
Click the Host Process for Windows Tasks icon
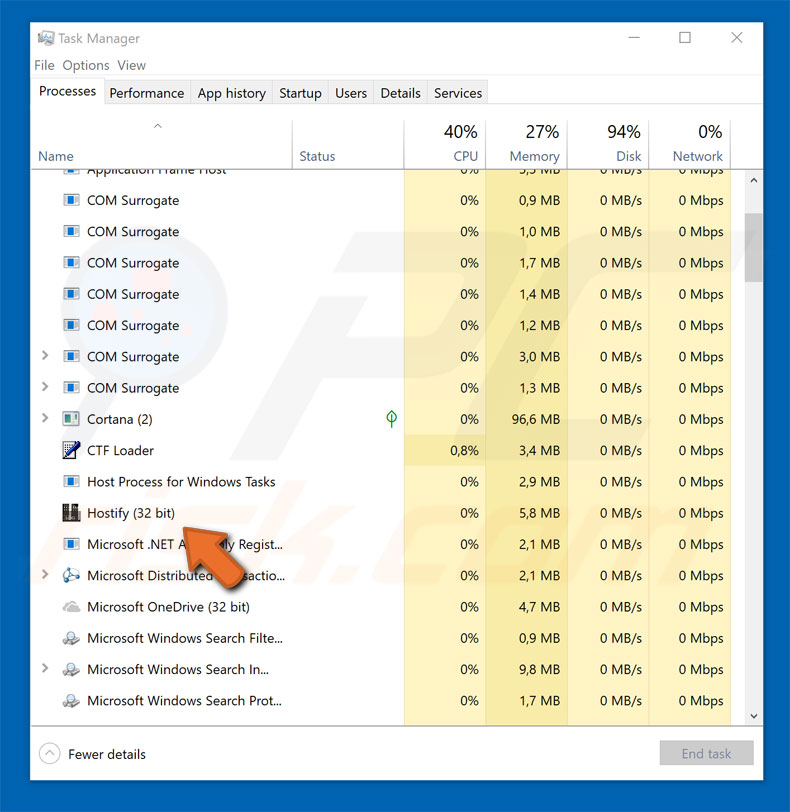click(71, 482)
